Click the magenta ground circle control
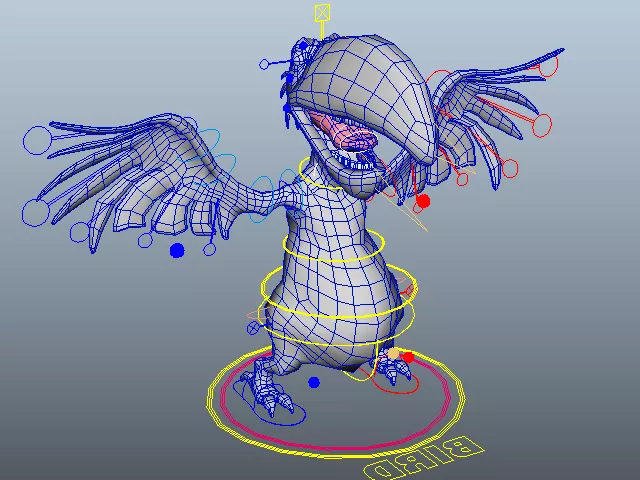Screen dimensions: 640x480 (336, 402)
